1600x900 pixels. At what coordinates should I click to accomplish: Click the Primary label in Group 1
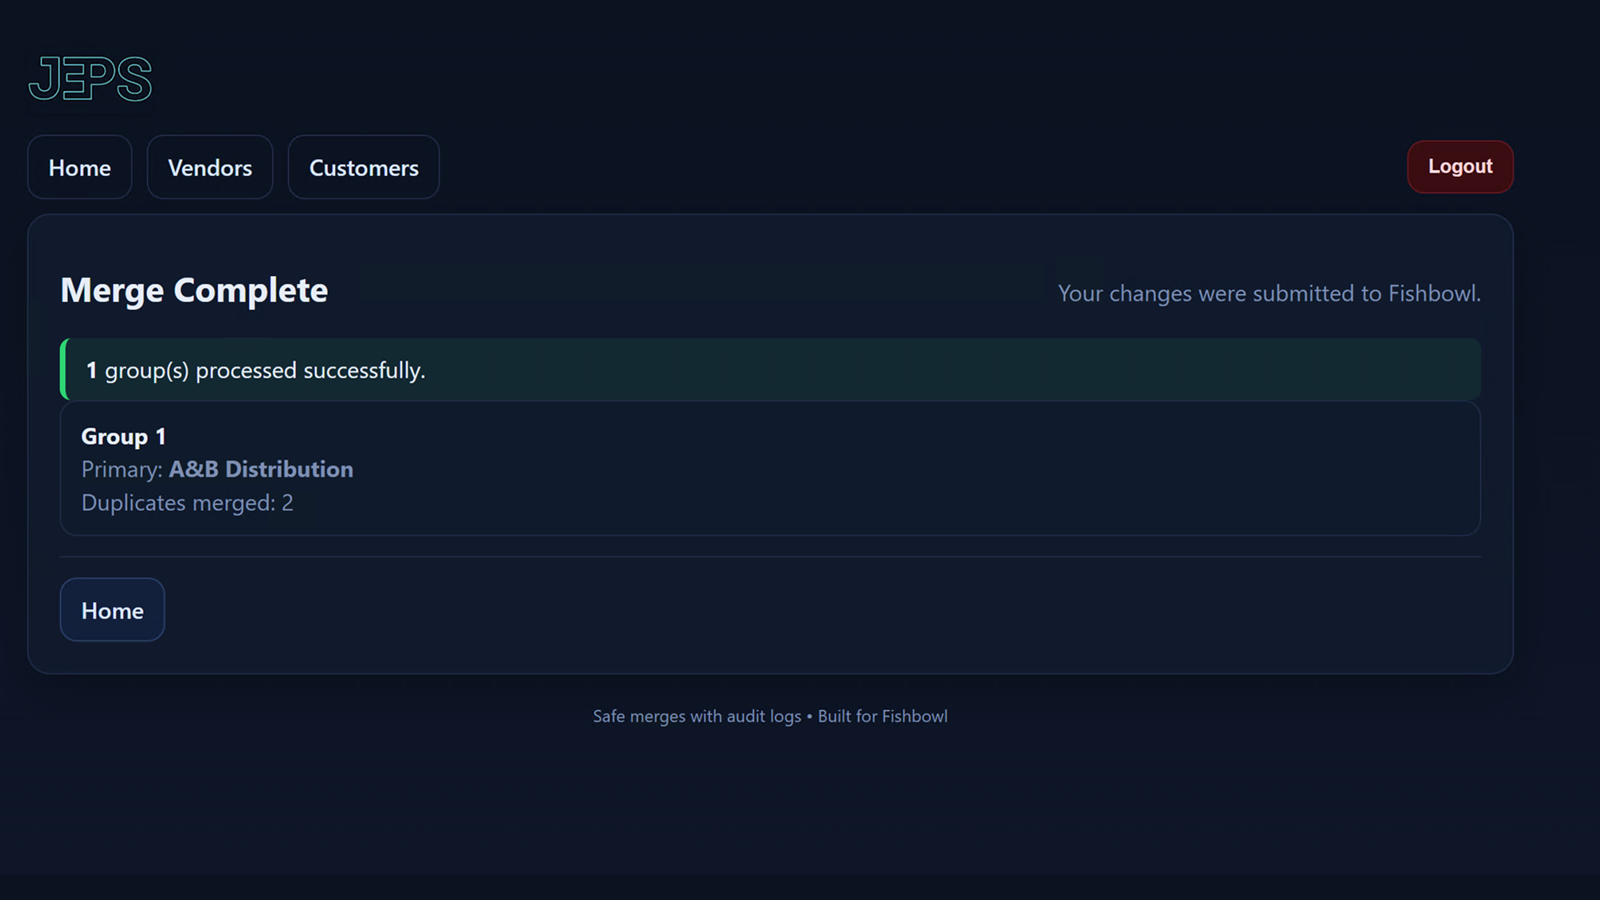pos(119,469)
